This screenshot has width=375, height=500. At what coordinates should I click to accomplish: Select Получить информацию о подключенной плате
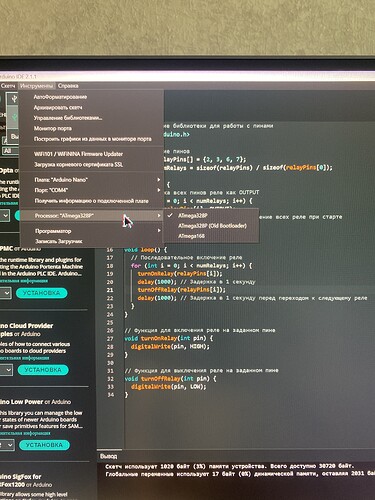[x=92, y=201]
